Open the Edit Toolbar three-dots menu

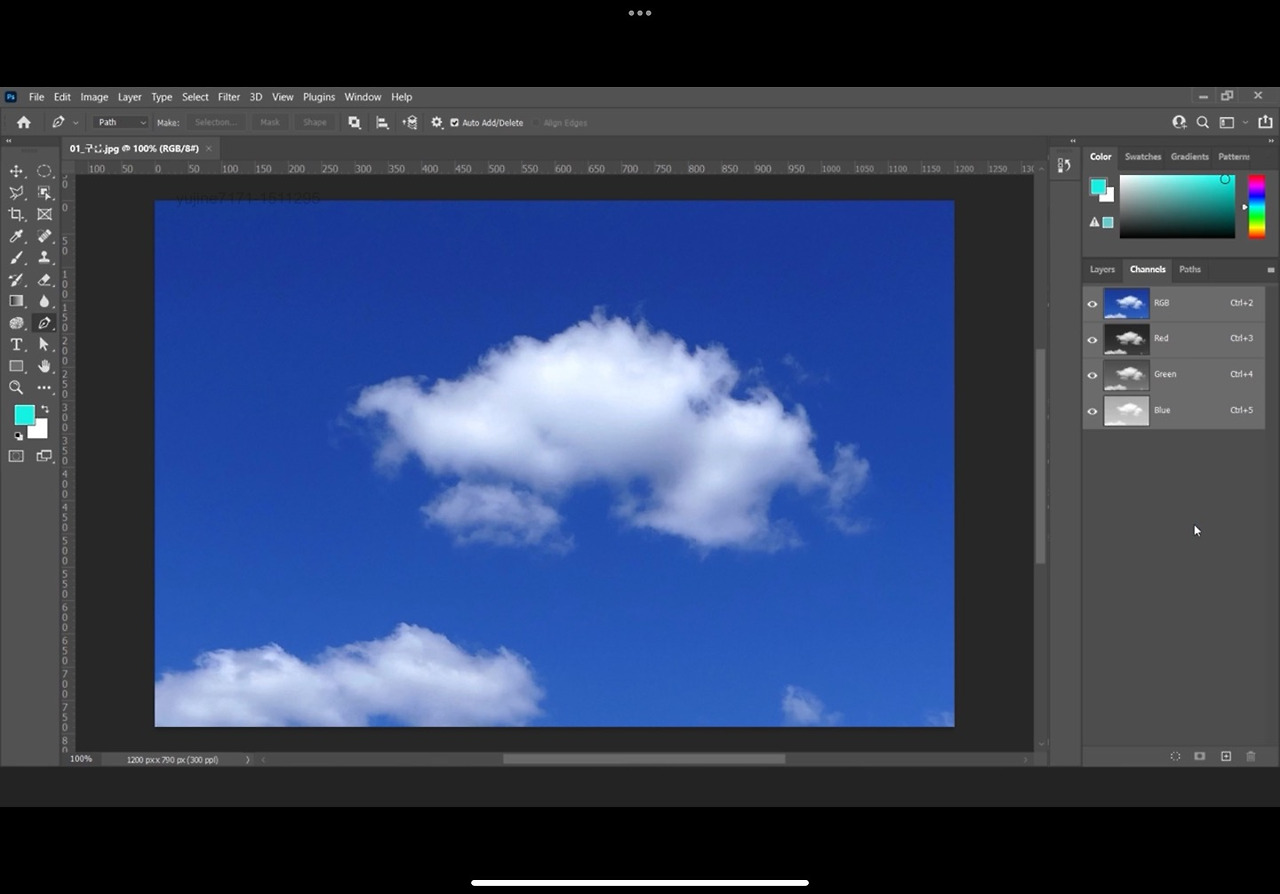[44, 387]
